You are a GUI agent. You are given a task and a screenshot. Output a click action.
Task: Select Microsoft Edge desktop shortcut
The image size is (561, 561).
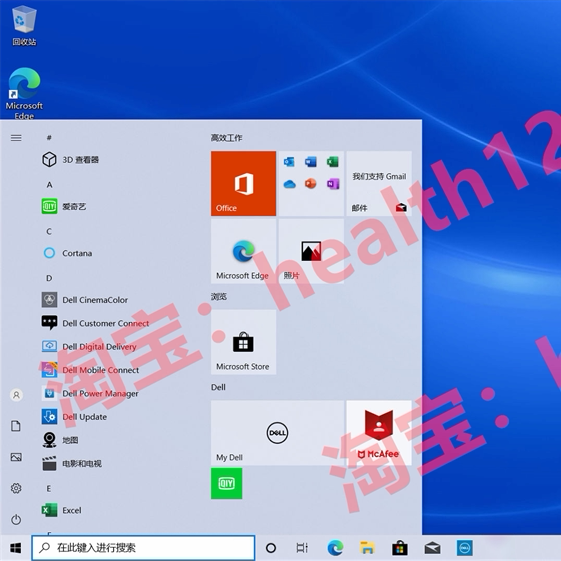pyautogui.click(x=24, y=93)
